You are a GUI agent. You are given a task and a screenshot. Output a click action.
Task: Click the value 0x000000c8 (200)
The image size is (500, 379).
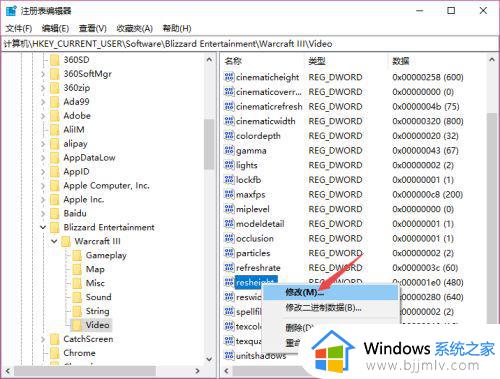[x=427, y=195]
